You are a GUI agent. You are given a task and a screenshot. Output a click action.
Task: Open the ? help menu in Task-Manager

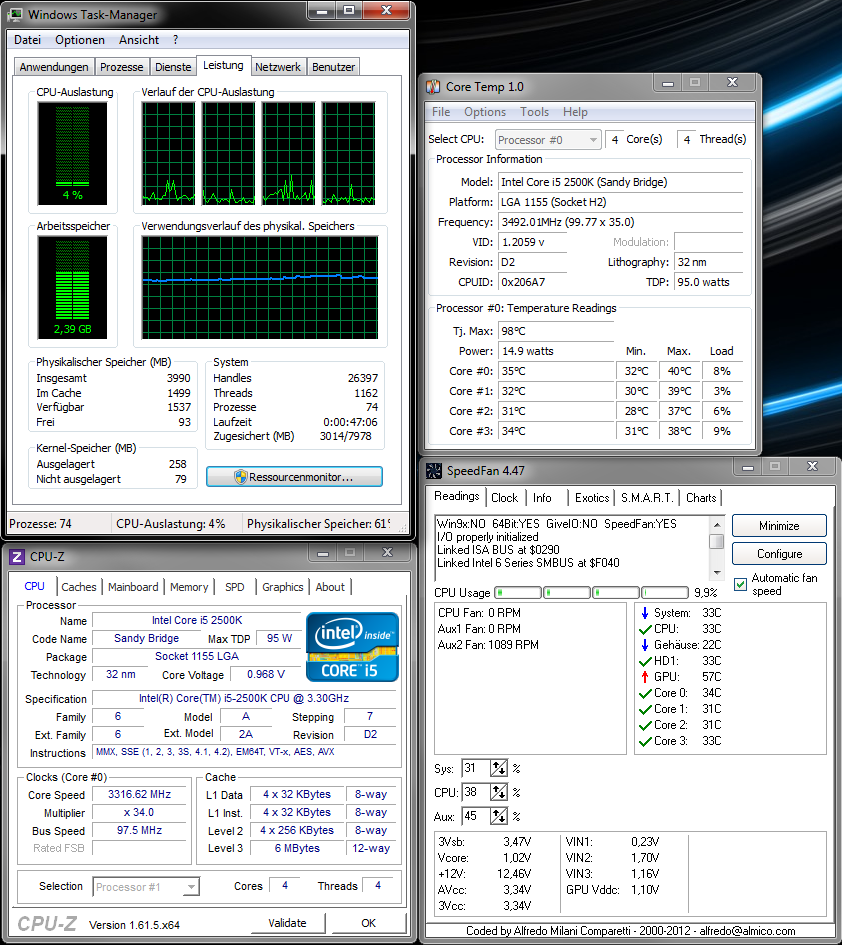(175, 40)
